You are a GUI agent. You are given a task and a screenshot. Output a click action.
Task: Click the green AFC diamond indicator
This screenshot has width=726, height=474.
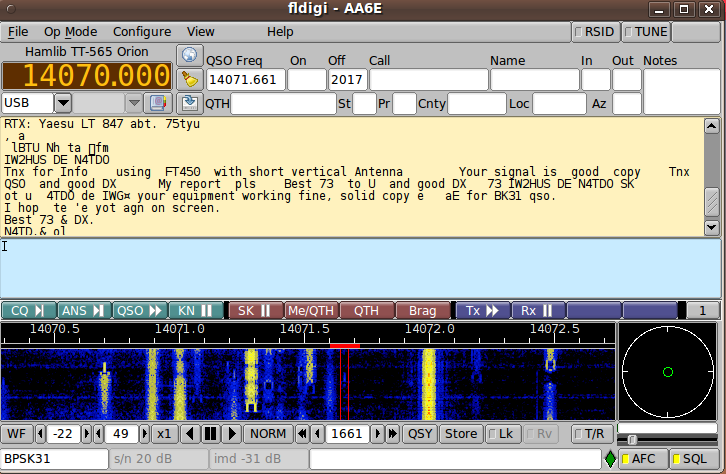click(x=610, y=459)
